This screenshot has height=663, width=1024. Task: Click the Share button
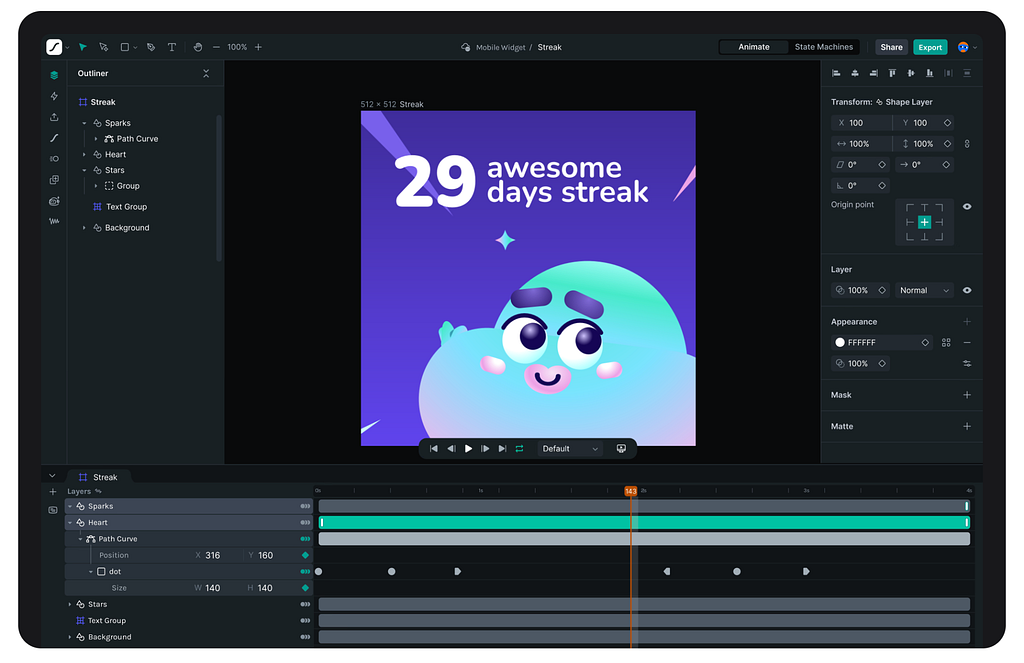pyautogui.click(x=891, y=47)
